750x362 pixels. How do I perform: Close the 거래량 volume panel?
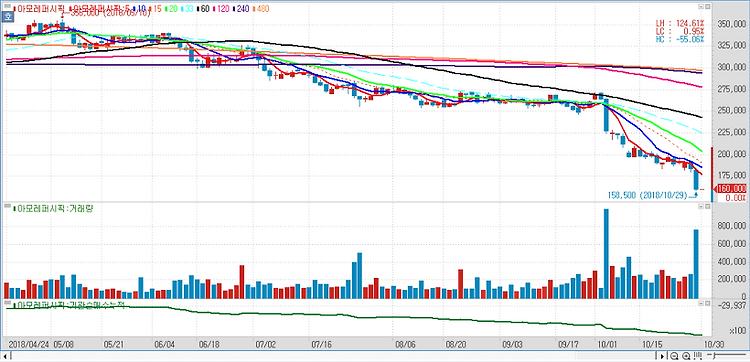(706, 206)
